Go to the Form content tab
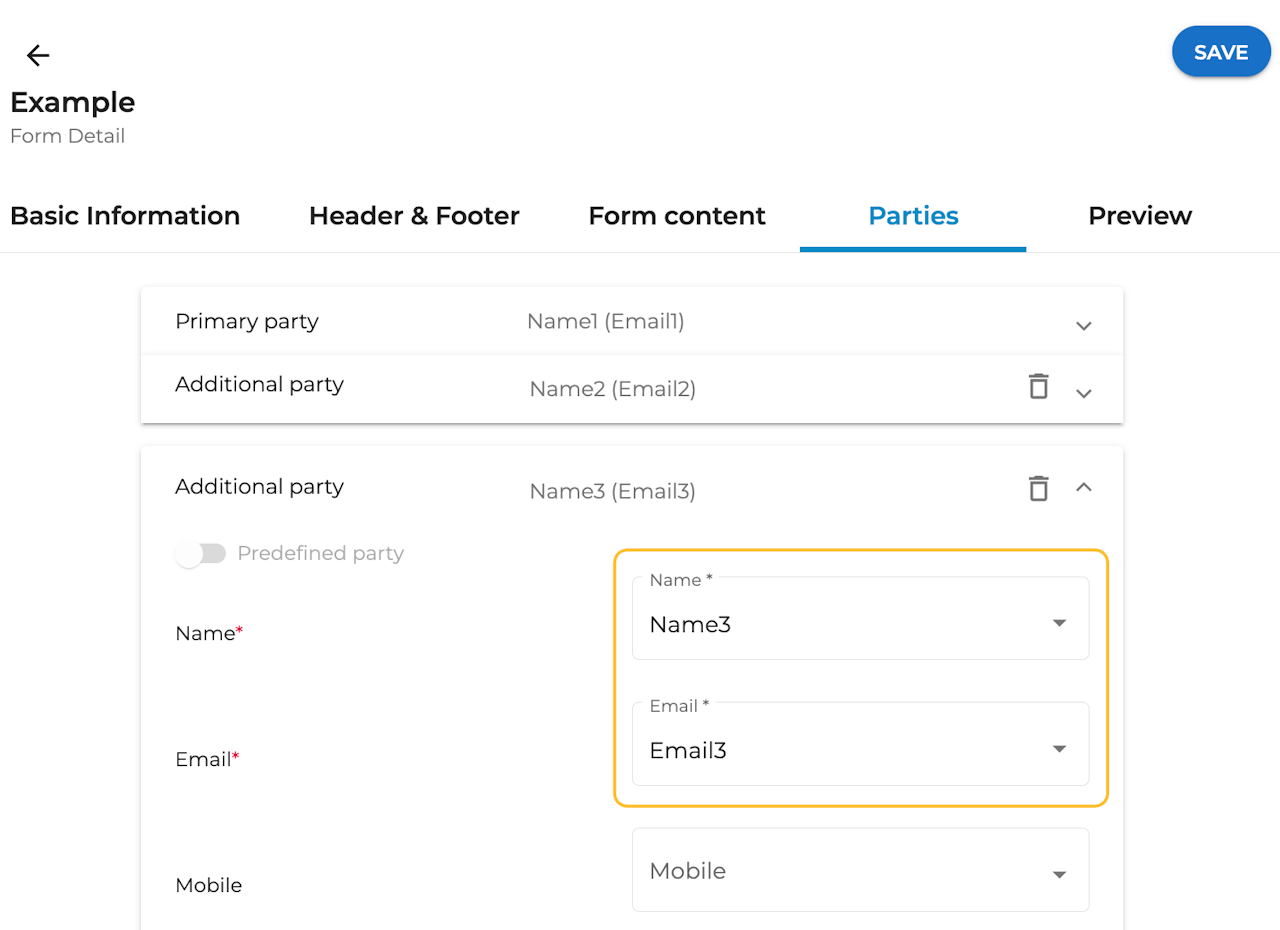The height and width of the screenshot is (930, 1280). [x=677, y=216]
